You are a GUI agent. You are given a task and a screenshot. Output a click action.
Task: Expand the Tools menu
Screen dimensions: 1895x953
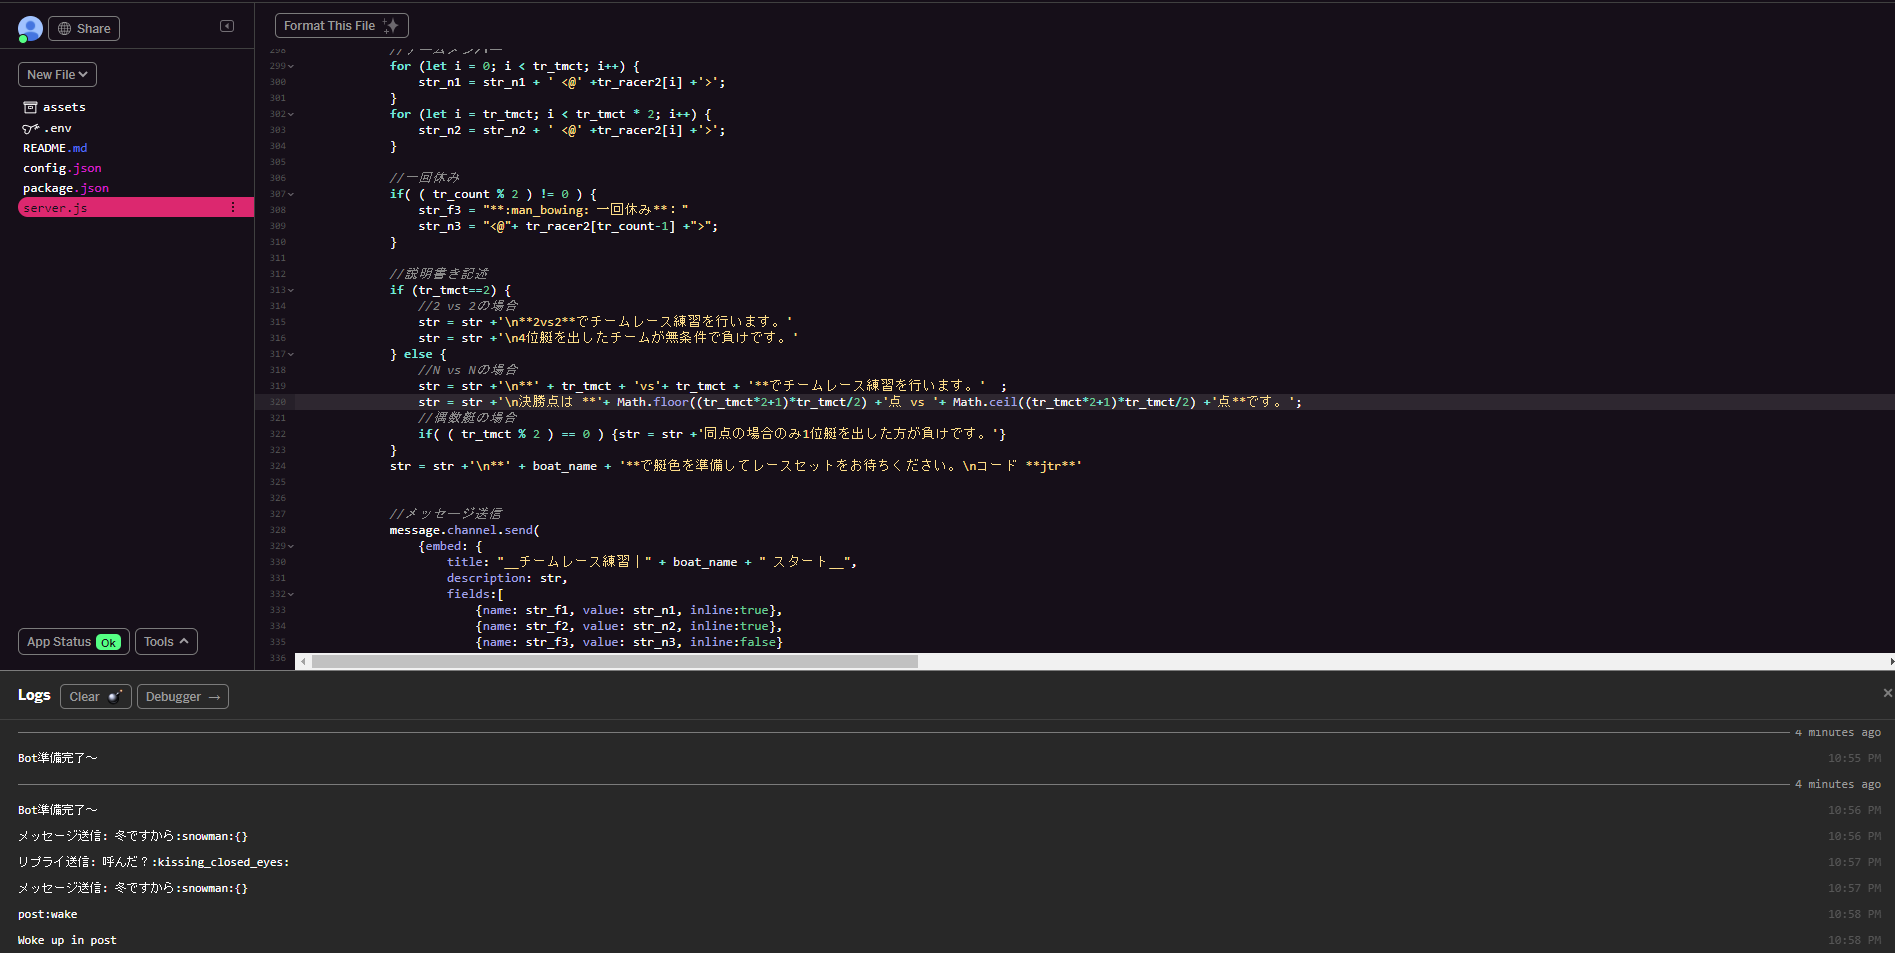[x=166, y=642]
